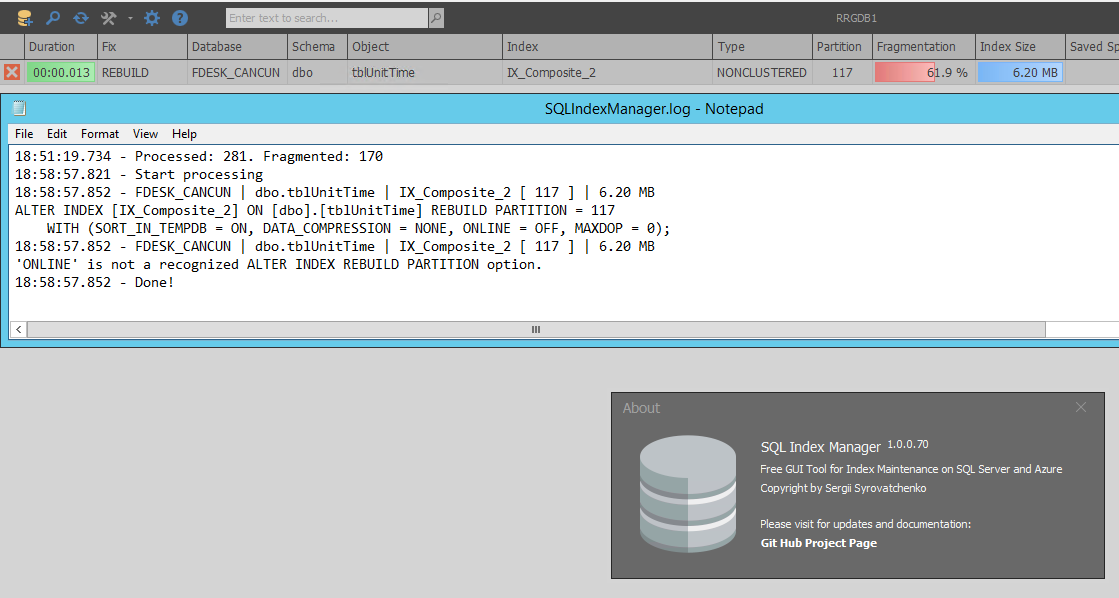Open the Format menu in Notepad
Viewport: 1119px width, 598px height.
coord(99,133)
